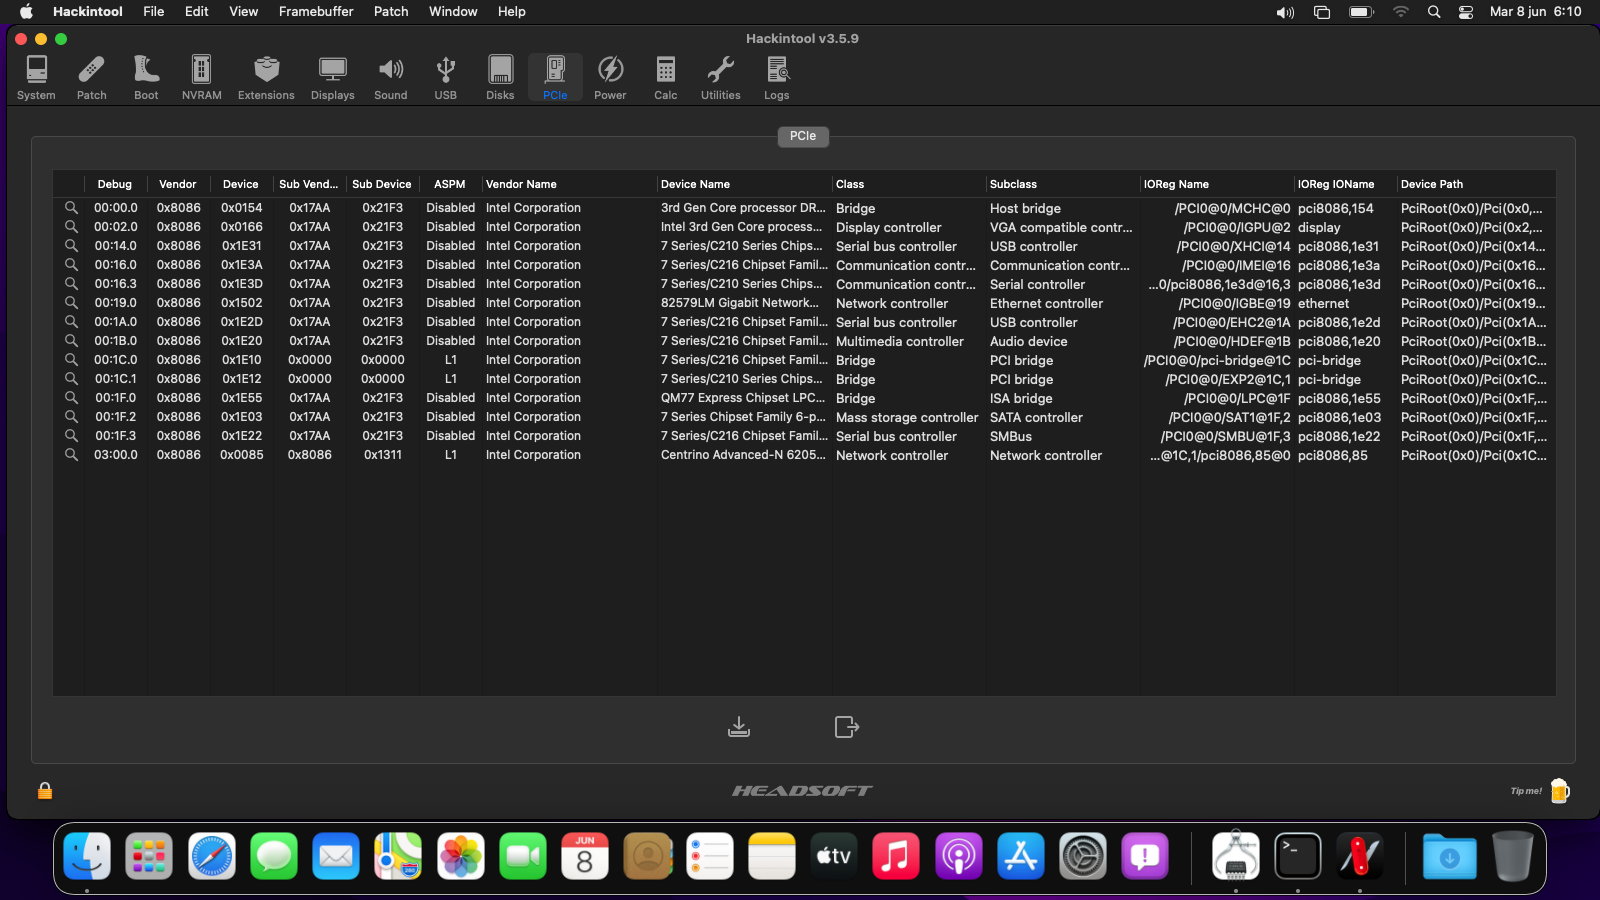Viewport: 1600px width, 900px height.
Task: Click magnifier icon for device 00:1F.2
Action: pyautogui.click(x=71, y=417)
